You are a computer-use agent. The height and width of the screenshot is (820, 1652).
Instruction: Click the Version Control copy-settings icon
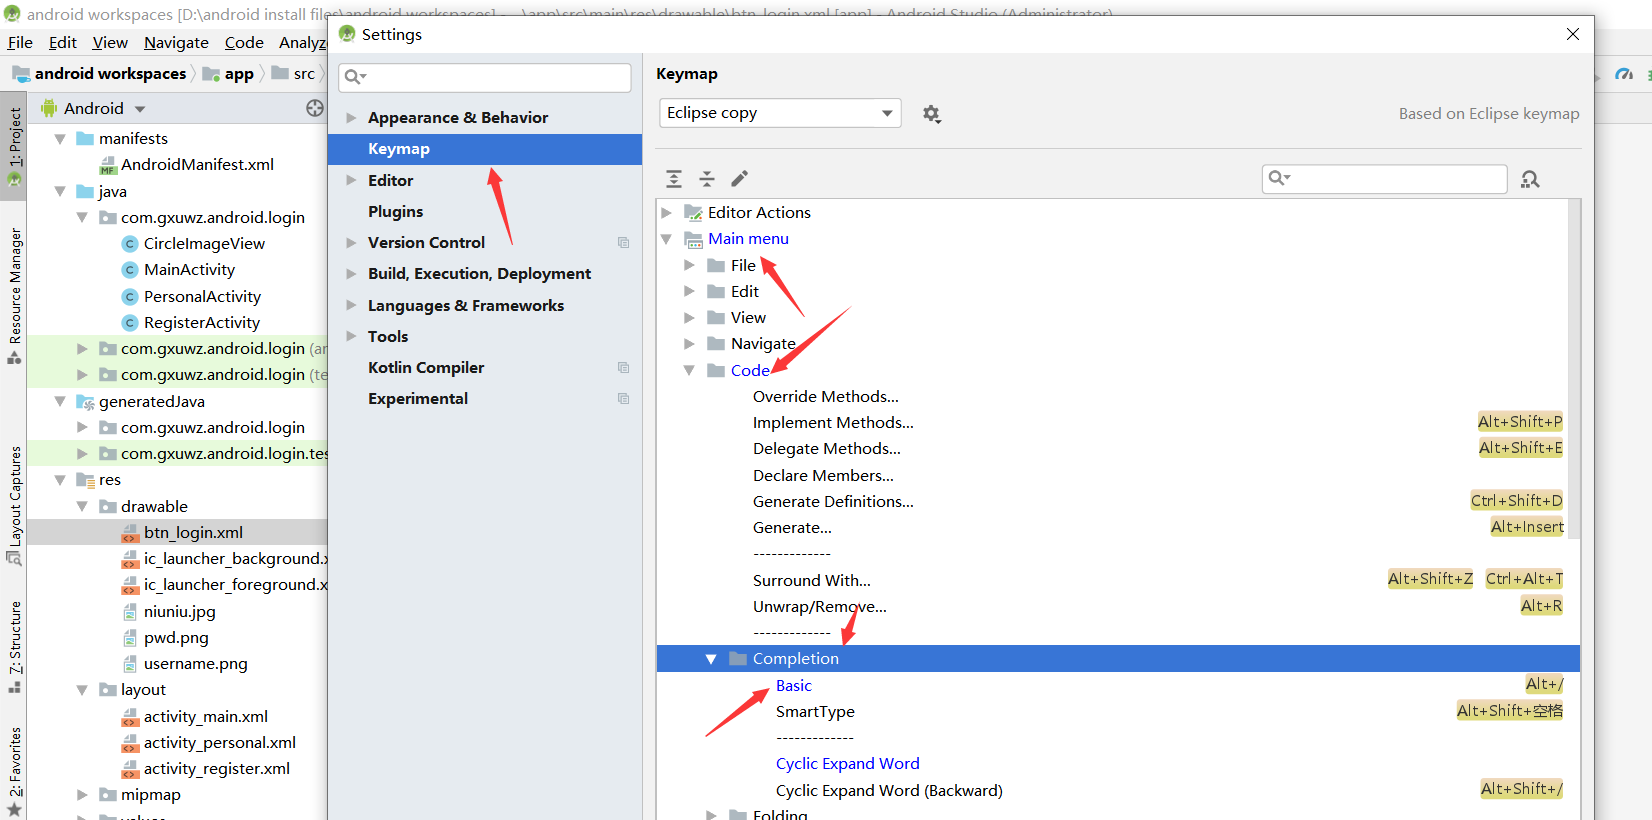click(x=623, y=243)
